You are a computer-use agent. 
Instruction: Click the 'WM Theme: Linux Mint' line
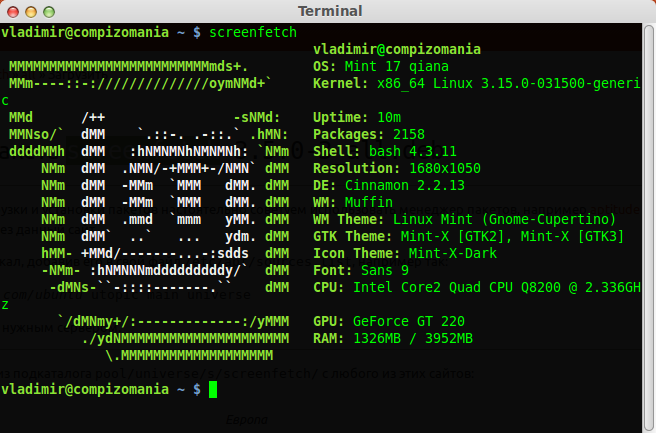(464, 220)
